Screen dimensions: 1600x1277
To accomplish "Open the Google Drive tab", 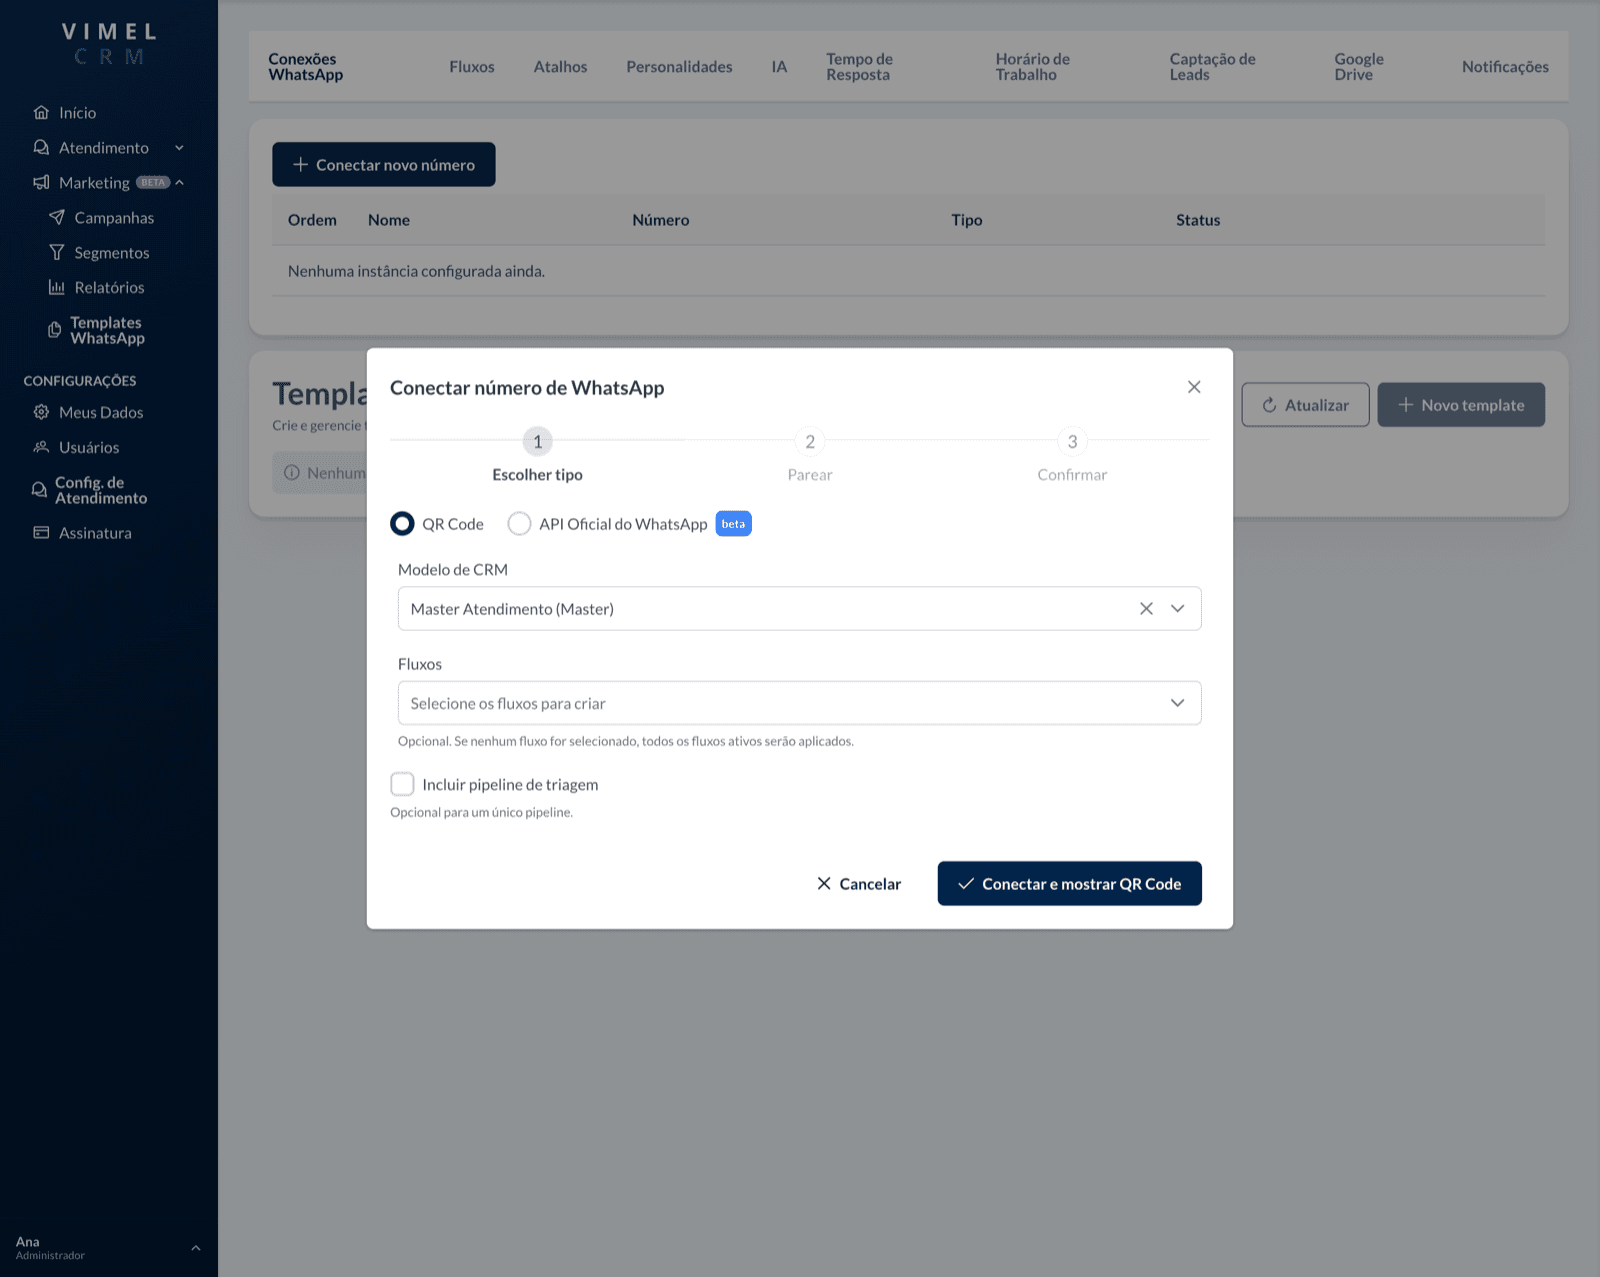I will click(1359, 66).
